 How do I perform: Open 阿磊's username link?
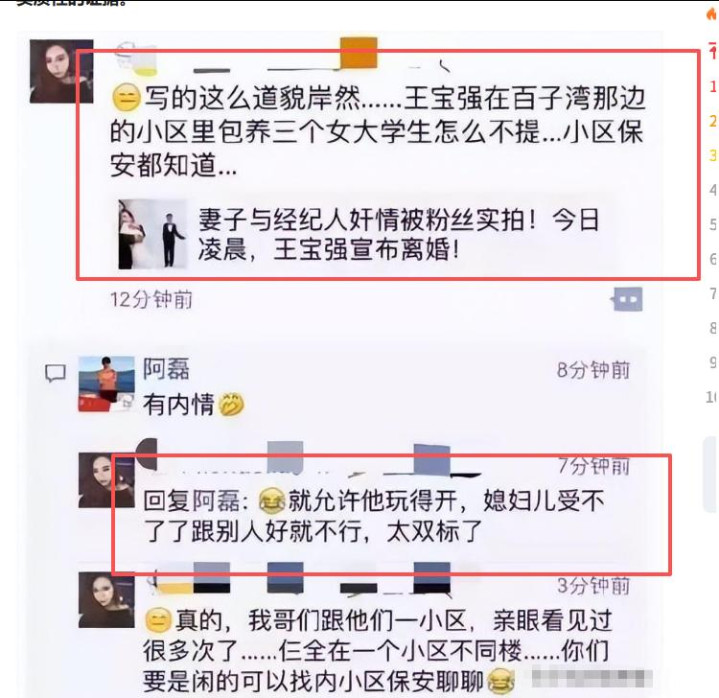[166, 369]
